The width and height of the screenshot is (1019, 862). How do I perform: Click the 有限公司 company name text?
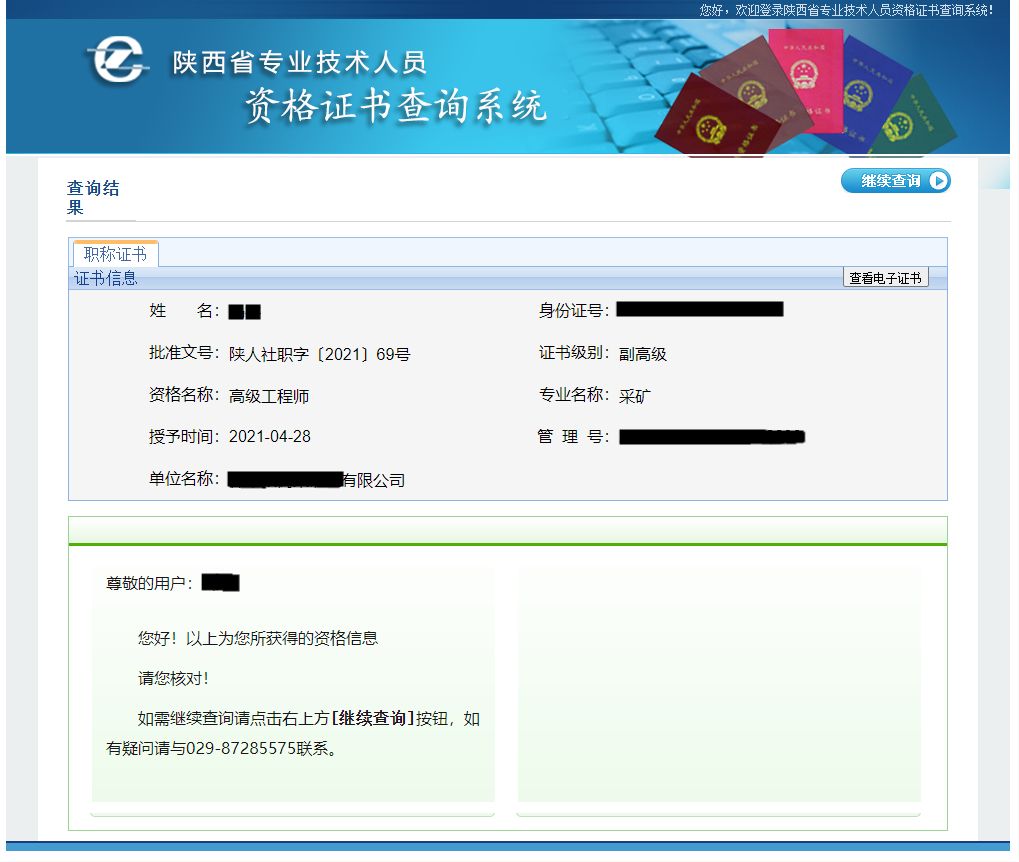[374, 480]
